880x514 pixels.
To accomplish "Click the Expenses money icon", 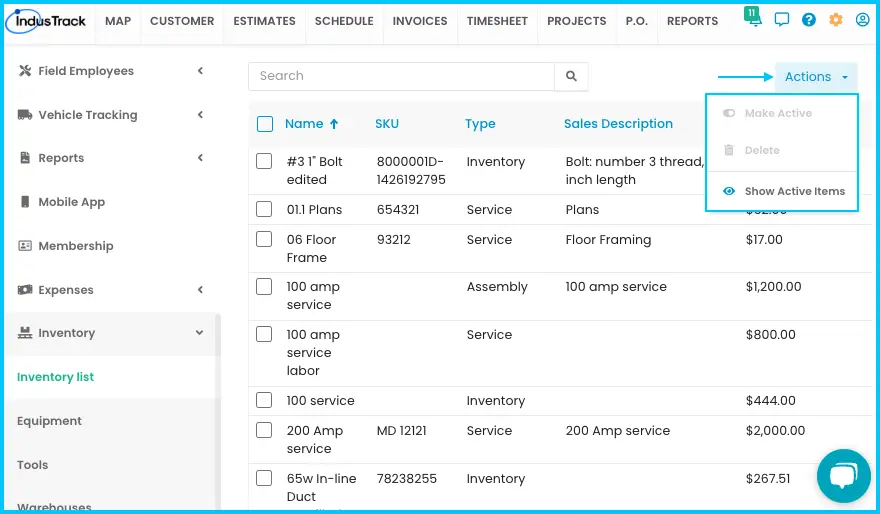I will click(x=25, y=290).
